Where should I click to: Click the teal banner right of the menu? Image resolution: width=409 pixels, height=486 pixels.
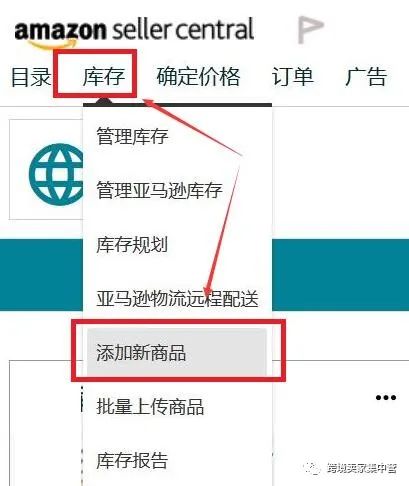coord(341,275)
